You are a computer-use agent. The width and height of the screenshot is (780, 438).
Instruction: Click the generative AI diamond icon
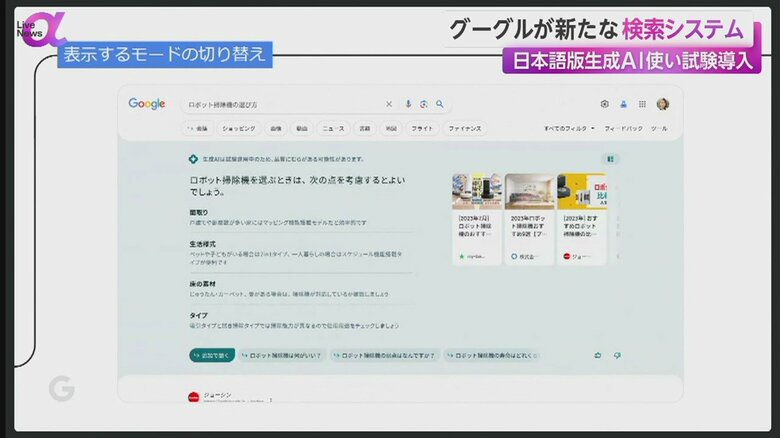(194, 159)
